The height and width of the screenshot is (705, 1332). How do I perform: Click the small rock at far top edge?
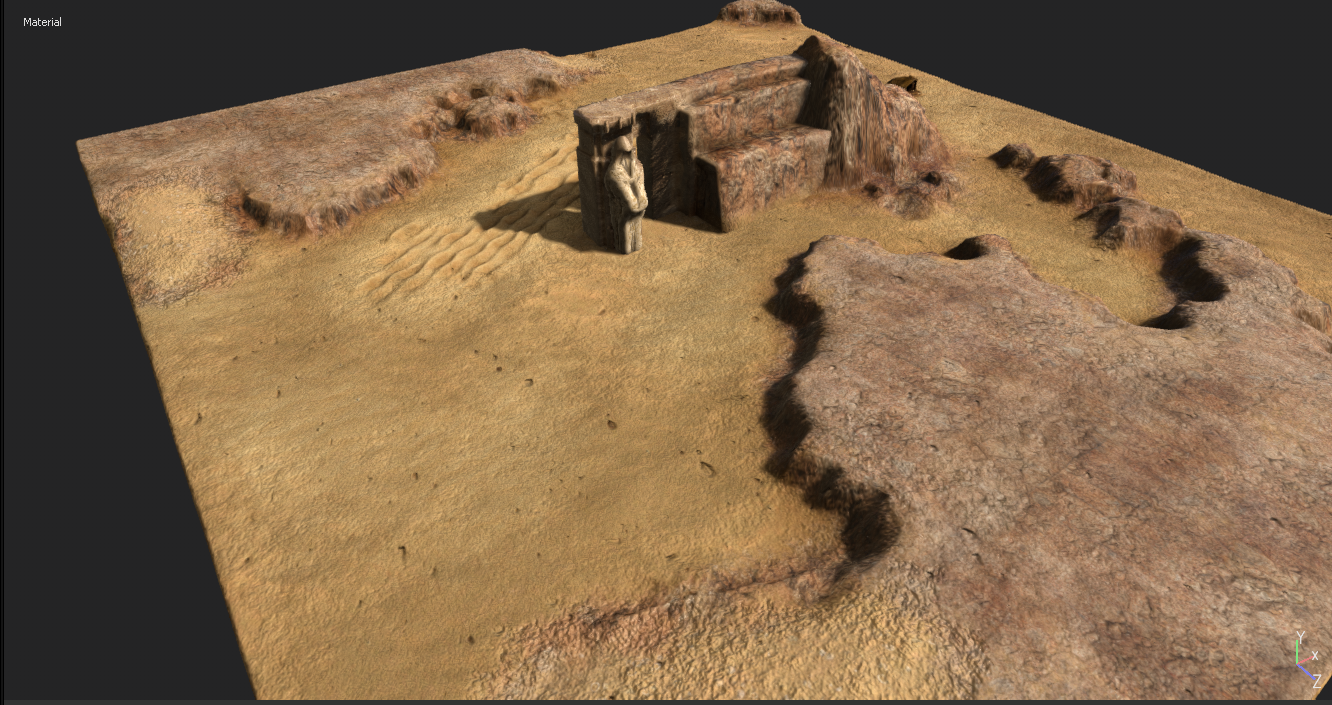pyautogui.click(x=761, y=12)
